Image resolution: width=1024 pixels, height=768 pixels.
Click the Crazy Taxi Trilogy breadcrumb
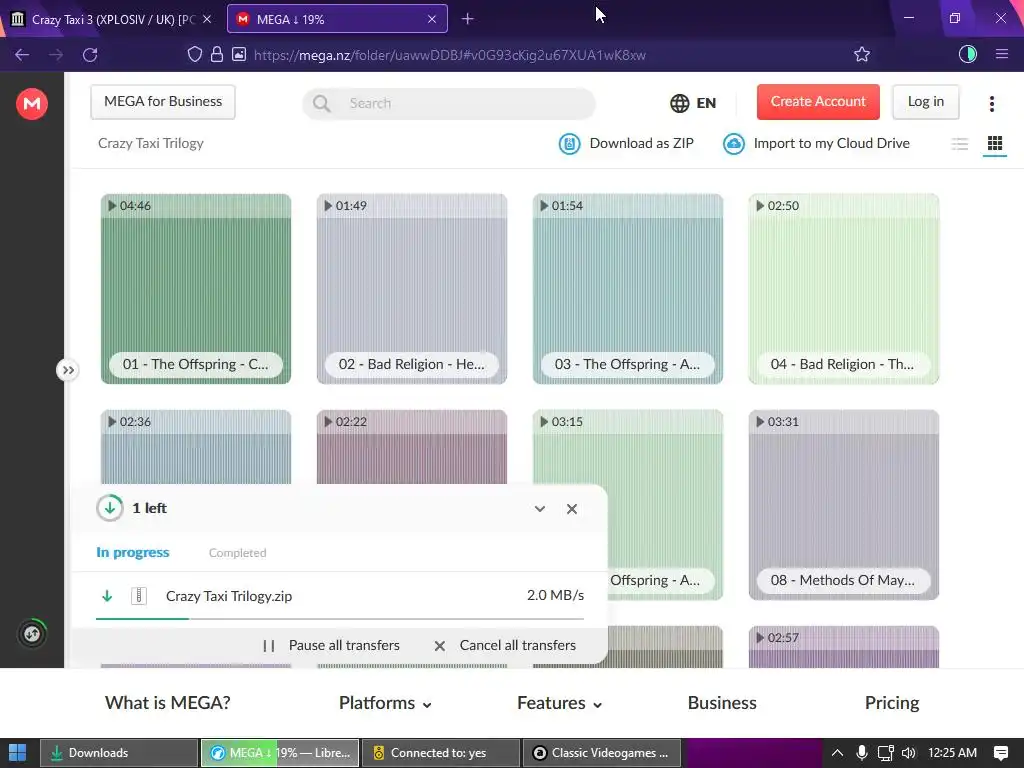tap(151, 143)
